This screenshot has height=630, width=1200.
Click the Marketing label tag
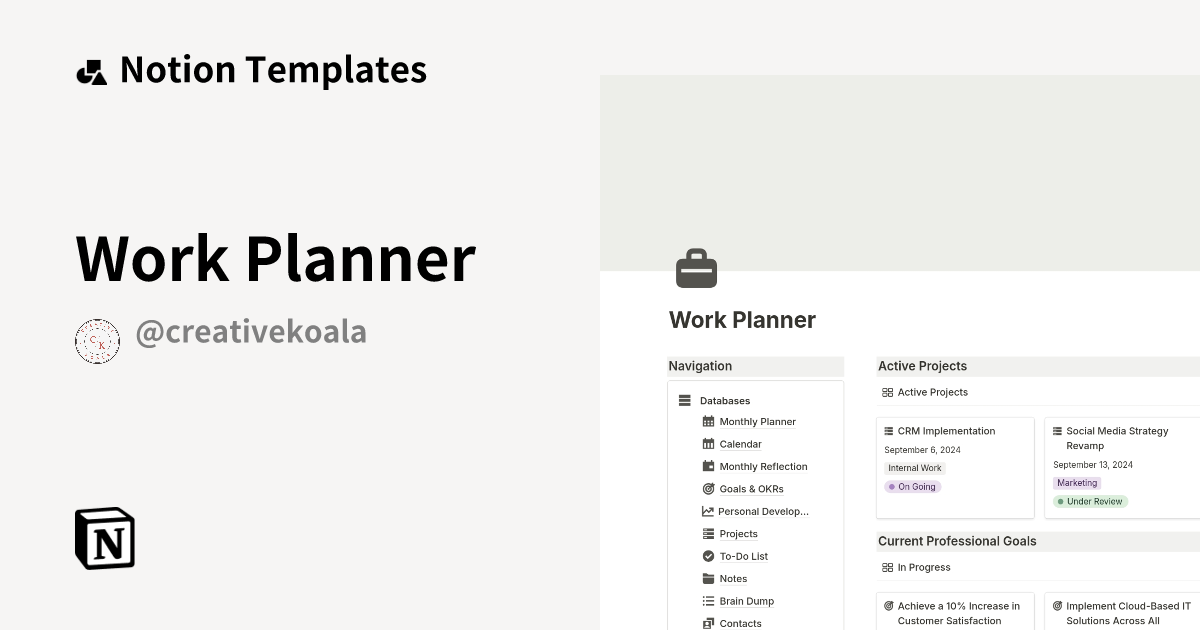click(1077, 482)
